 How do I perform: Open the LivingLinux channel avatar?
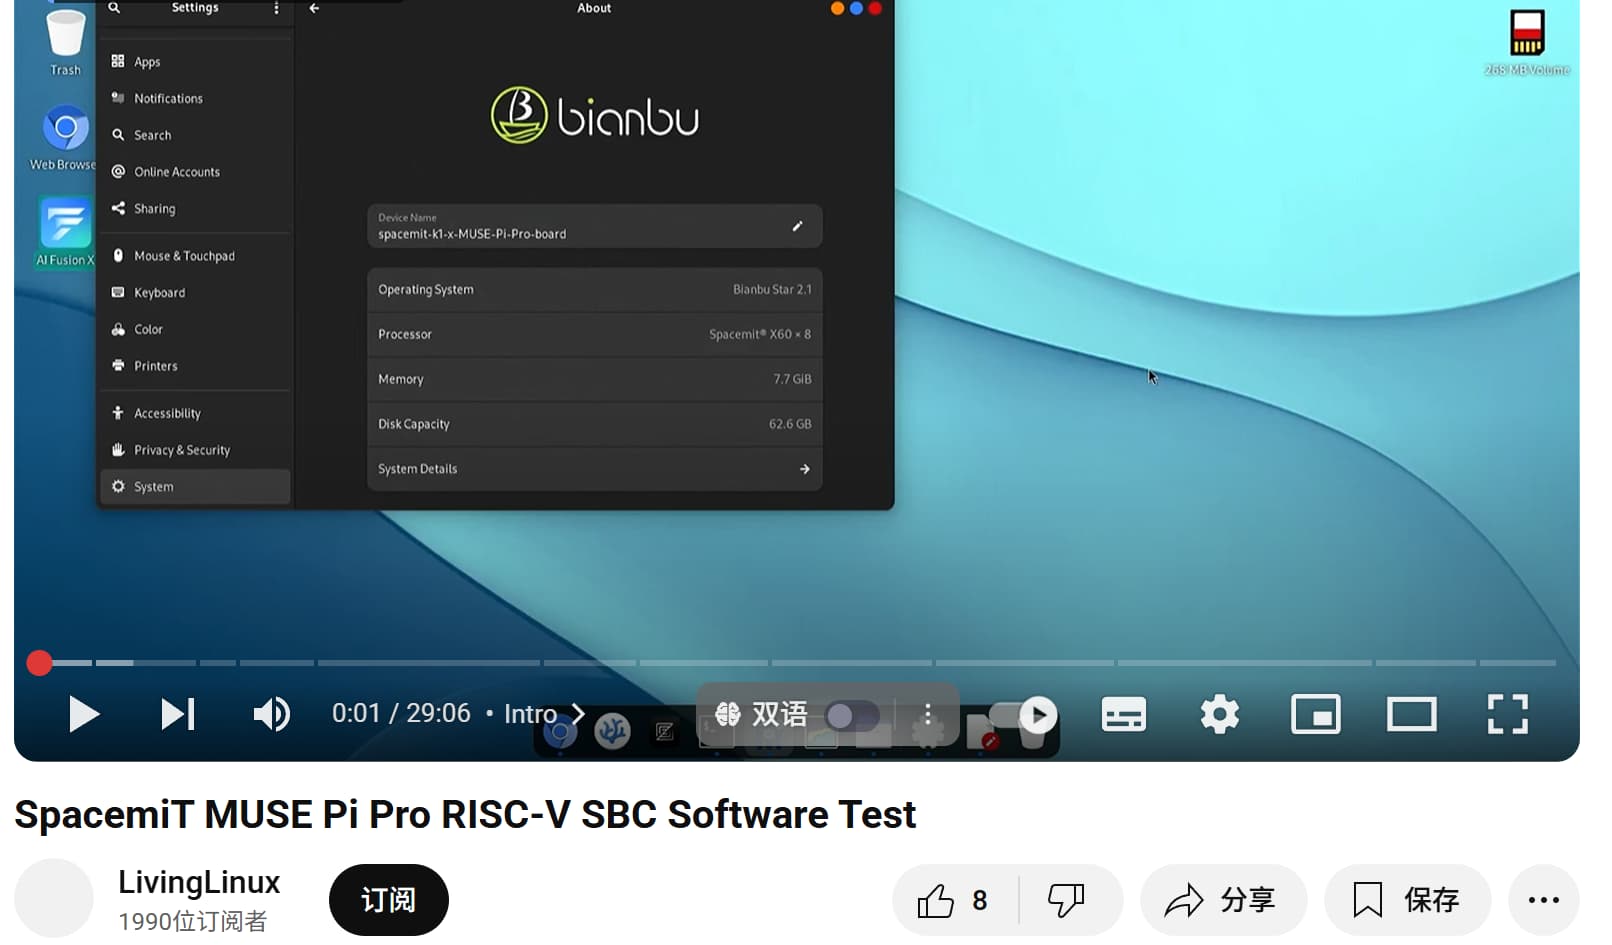click(54, 898)
